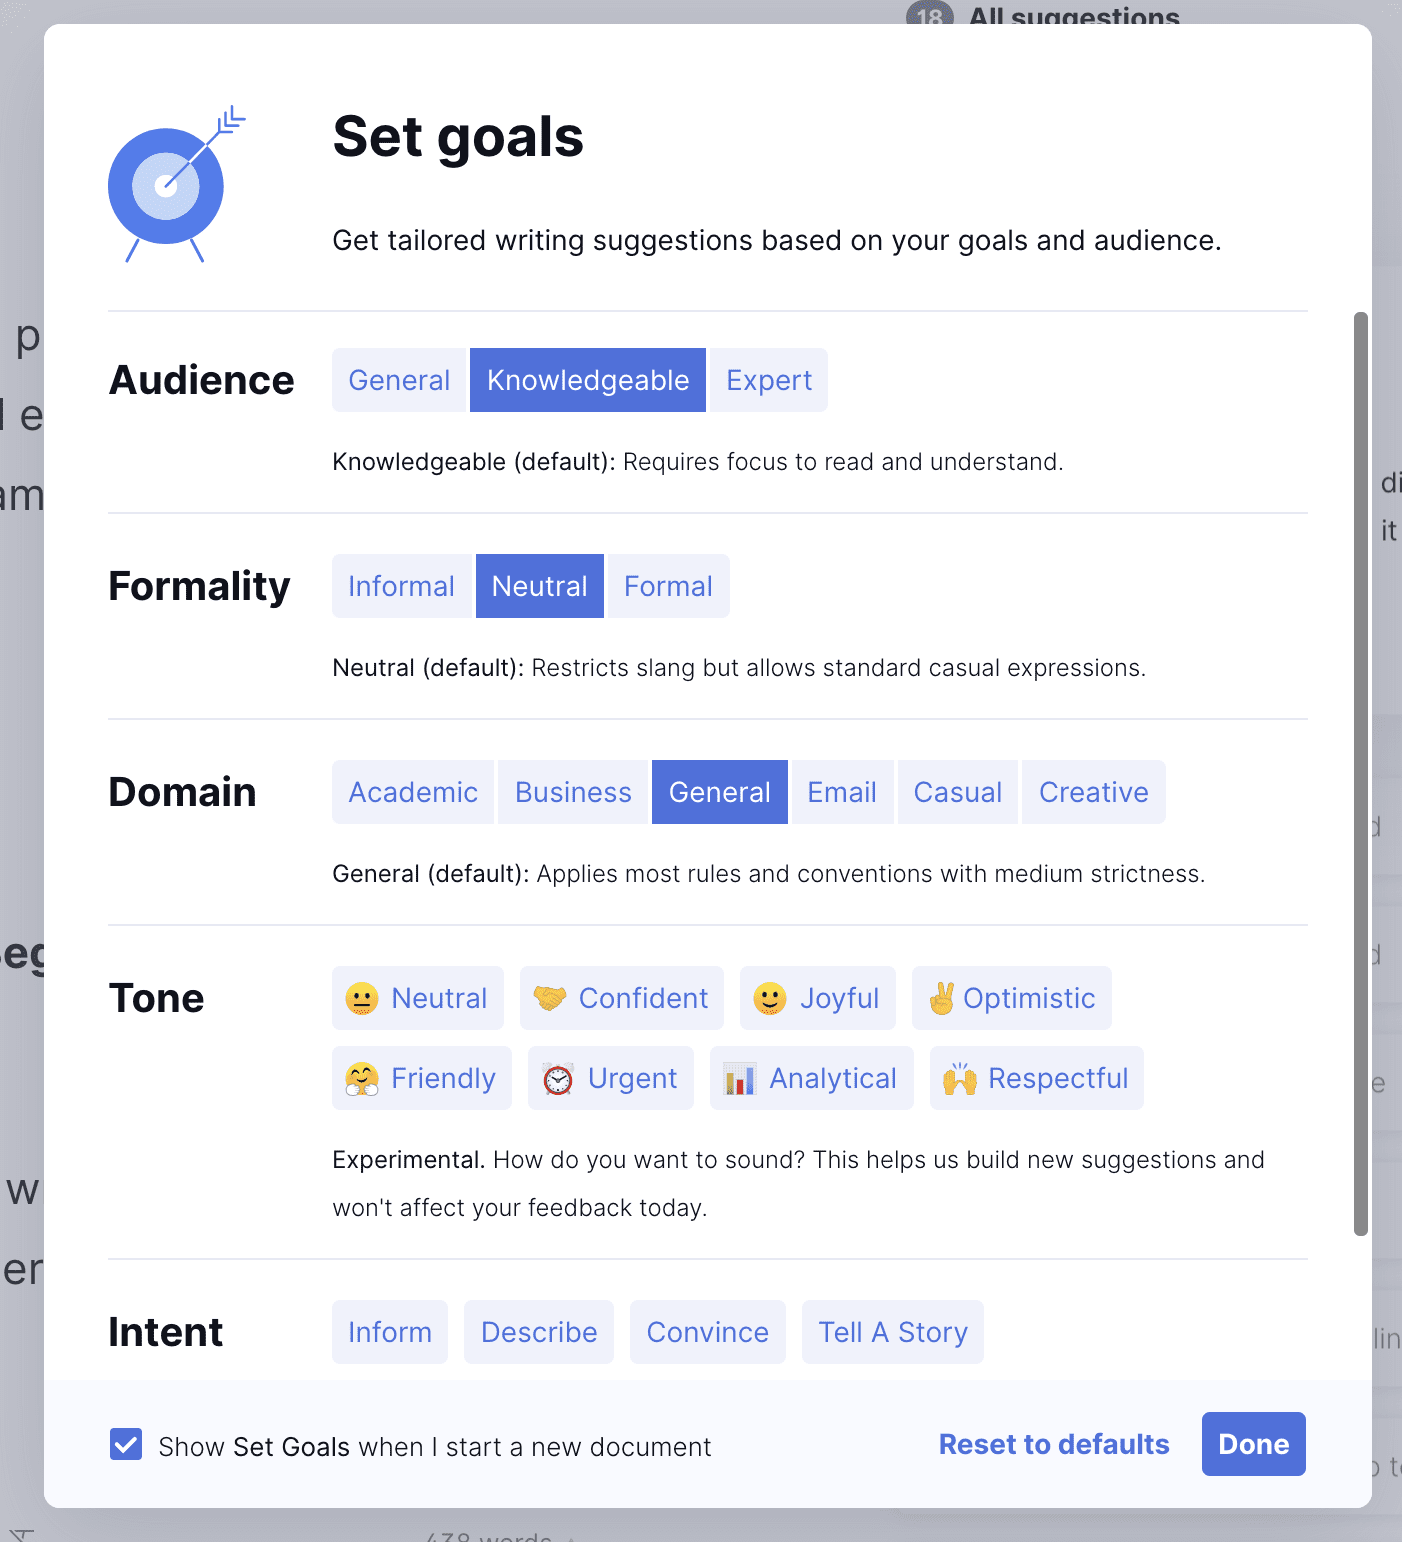Uncheck Show Set Goals for new documents
The width and height of the screenshot is (1402, 1542).
(x=126, y=1445)
